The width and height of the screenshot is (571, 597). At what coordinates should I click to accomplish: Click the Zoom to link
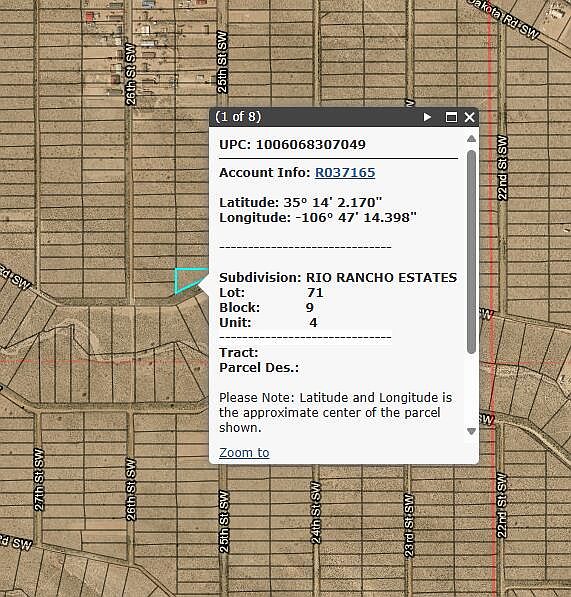pyautogui.click(x=244, y=452)
